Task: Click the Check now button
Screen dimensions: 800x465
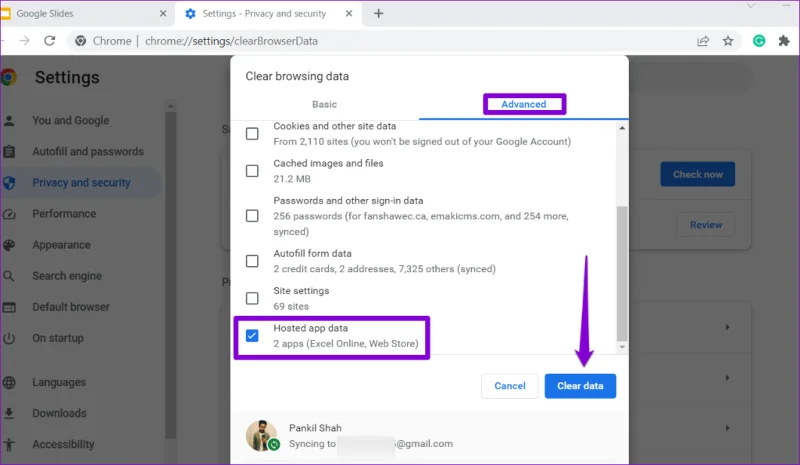Action: pos(697,175)
